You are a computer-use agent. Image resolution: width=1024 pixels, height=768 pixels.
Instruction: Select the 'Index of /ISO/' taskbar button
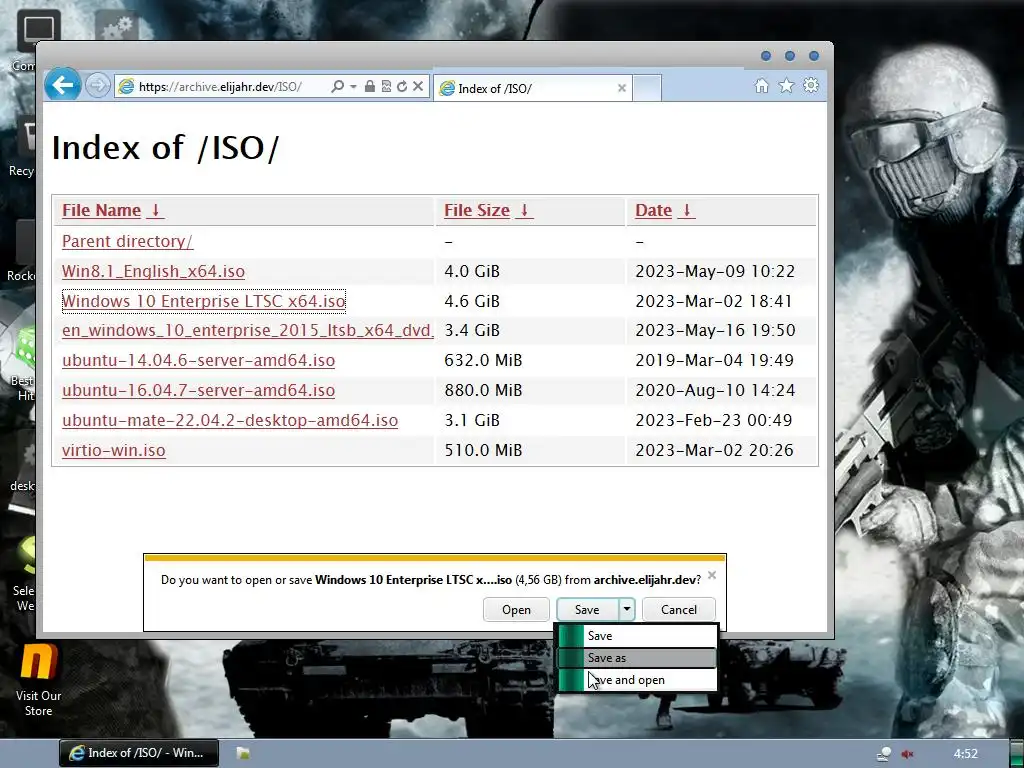coord(139,753)
